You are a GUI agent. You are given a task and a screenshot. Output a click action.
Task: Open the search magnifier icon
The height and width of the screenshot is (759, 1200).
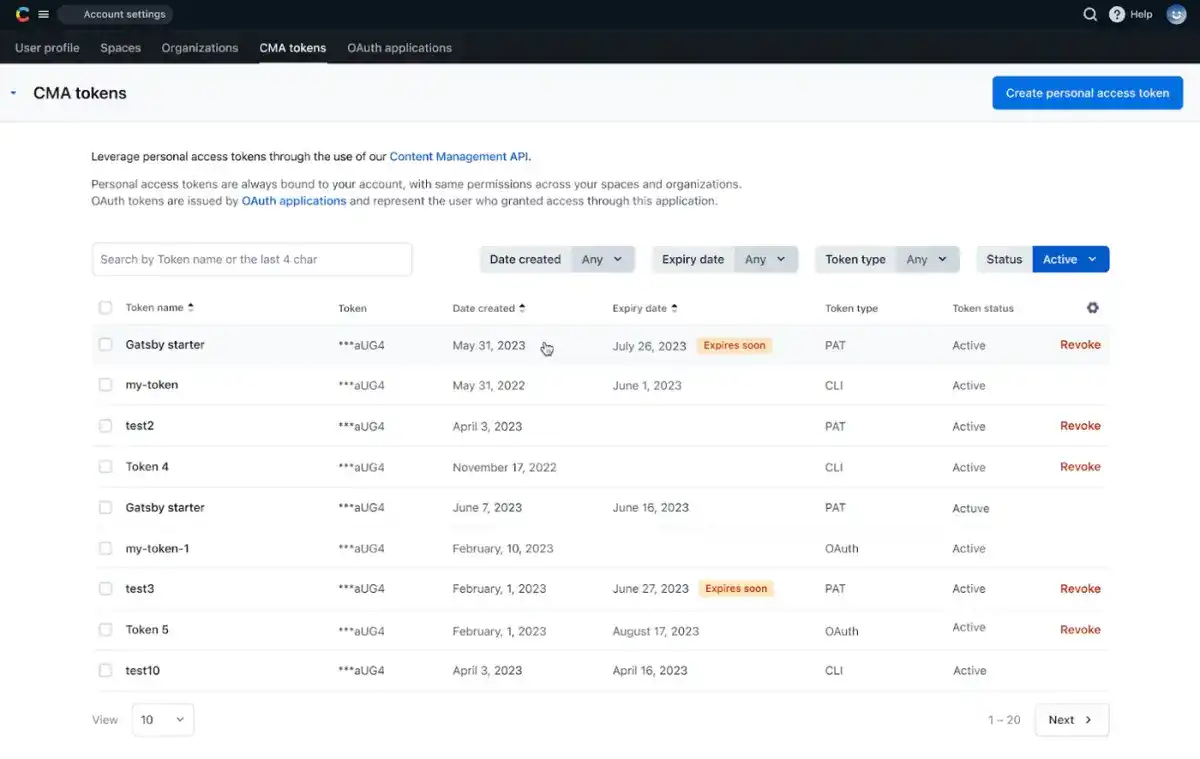1091,15
